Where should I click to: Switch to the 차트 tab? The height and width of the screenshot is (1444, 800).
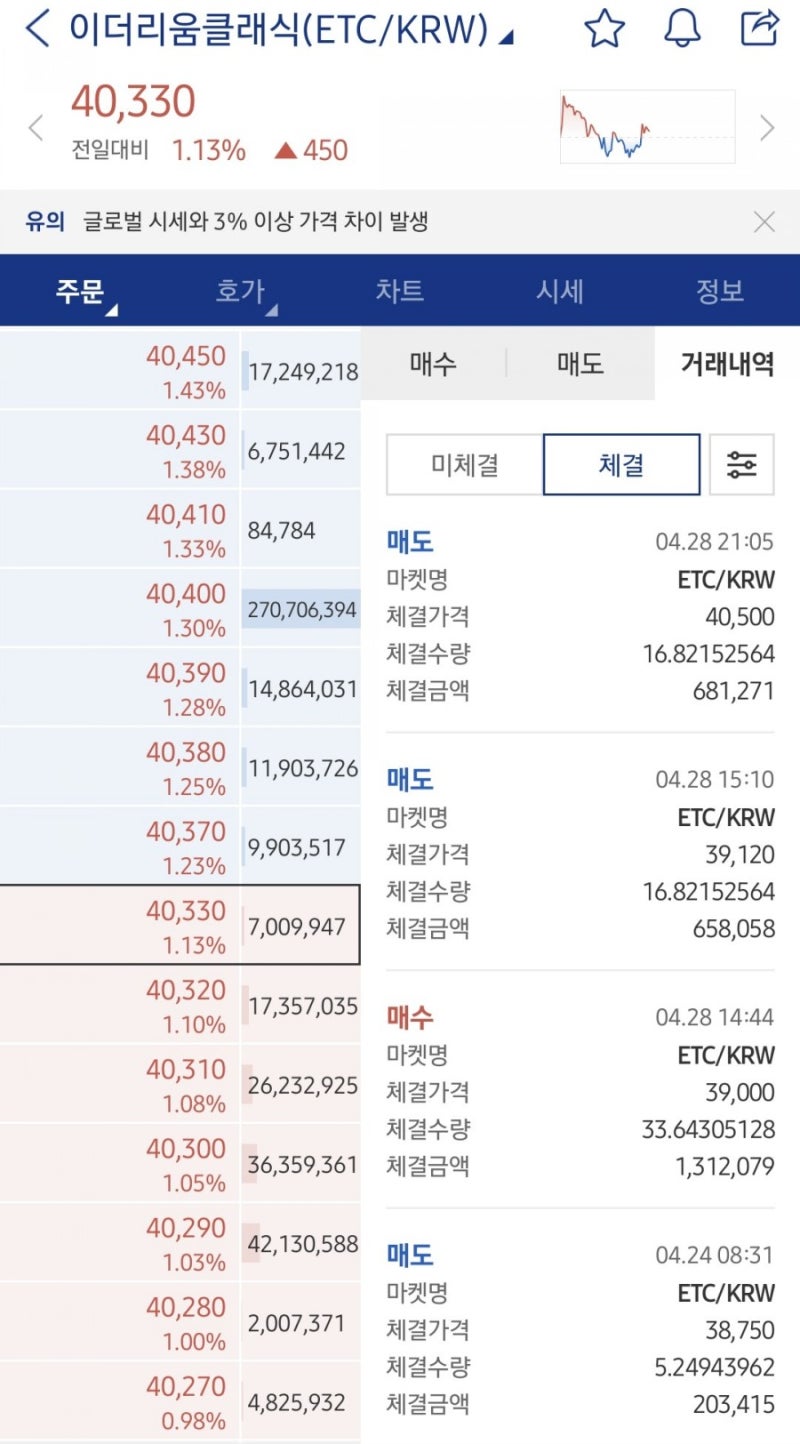point(400,290)
